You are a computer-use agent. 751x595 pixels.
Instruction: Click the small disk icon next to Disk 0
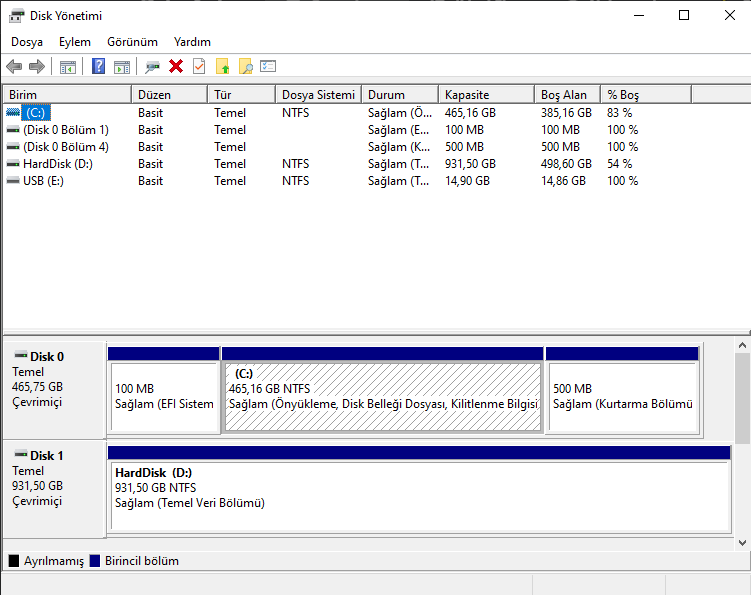click(21, 355)
